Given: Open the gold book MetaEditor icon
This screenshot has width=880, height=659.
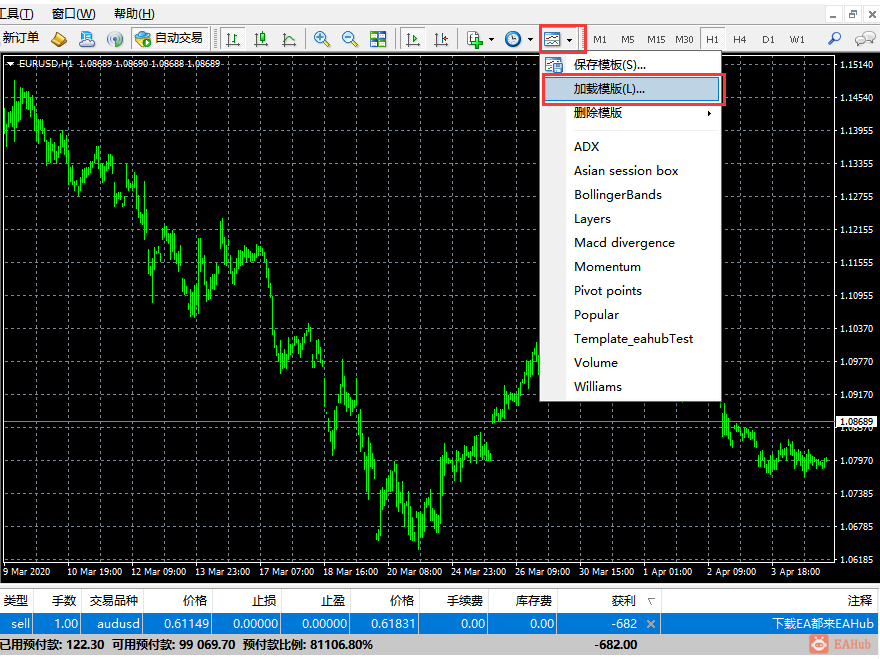Looking at the screenshot, I should 59,39.
